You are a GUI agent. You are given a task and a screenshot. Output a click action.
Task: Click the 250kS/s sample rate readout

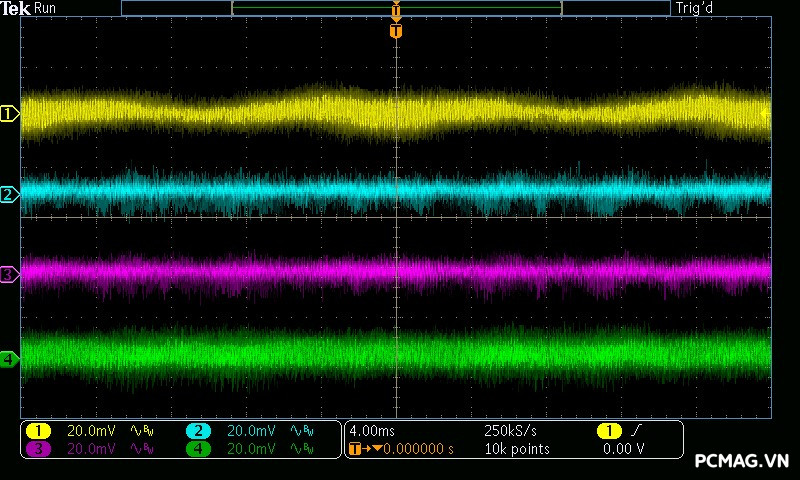click(x=510, y=430)
